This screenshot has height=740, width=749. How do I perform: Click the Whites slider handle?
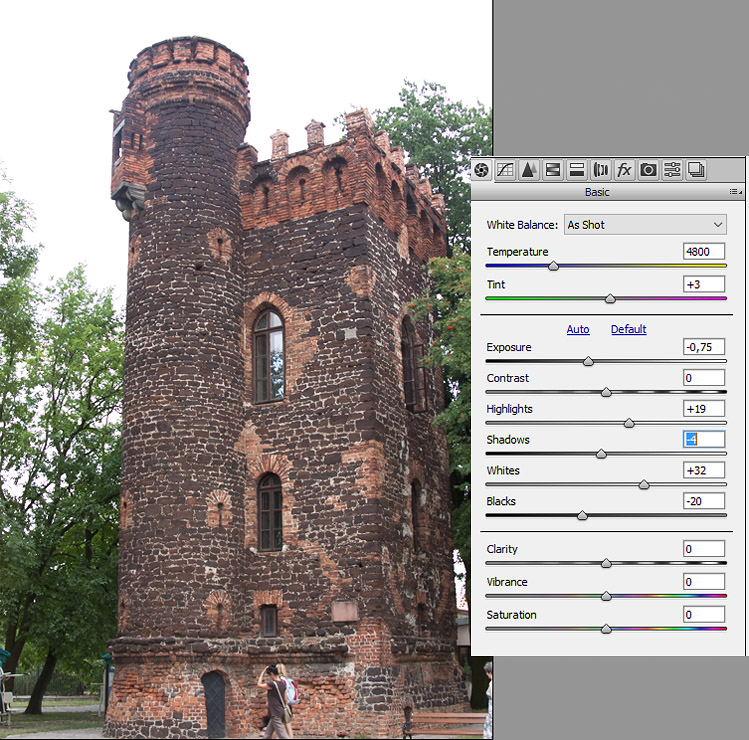click(x=644, y=484)
